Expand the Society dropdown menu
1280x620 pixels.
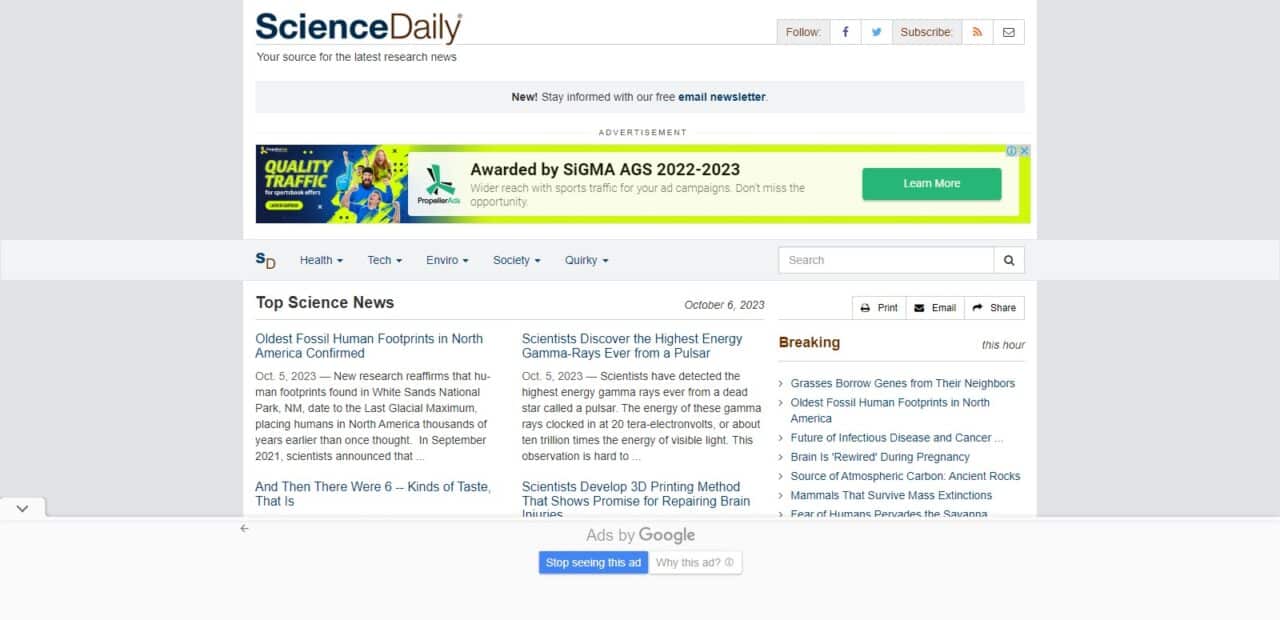point(516,260)
